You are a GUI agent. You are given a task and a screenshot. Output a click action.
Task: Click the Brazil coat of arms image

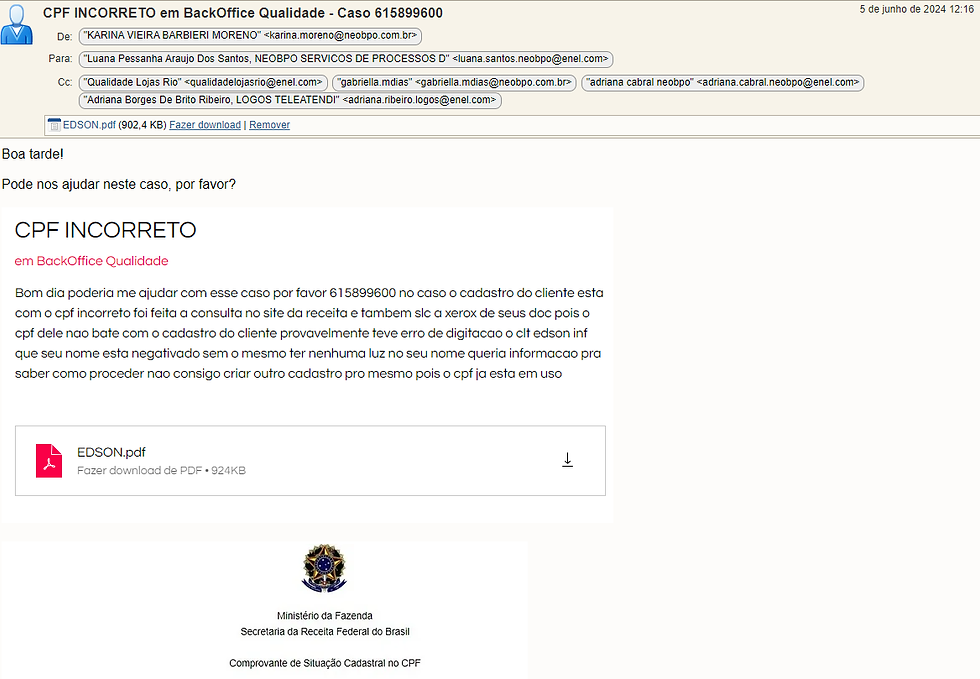(324, 568)
